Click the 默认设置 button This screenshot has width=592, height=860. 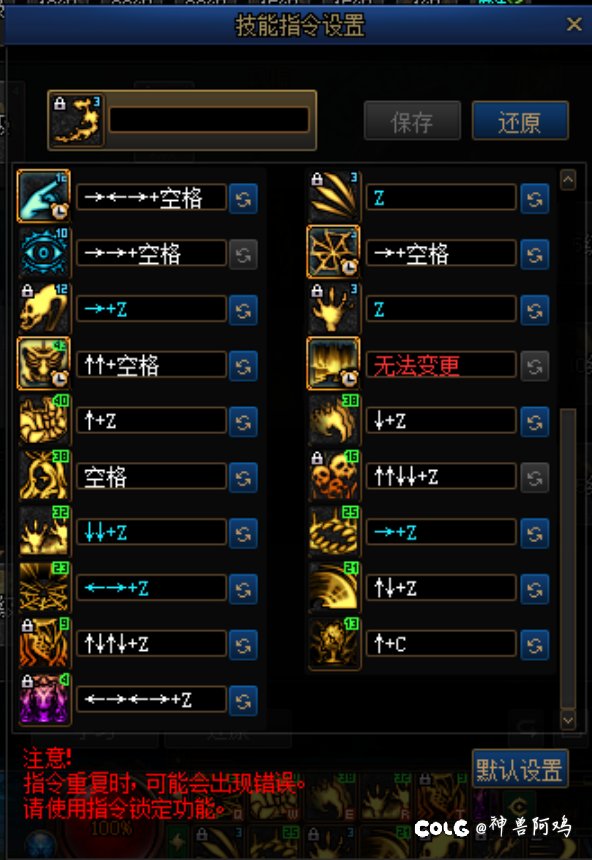(x=519, y=769)
